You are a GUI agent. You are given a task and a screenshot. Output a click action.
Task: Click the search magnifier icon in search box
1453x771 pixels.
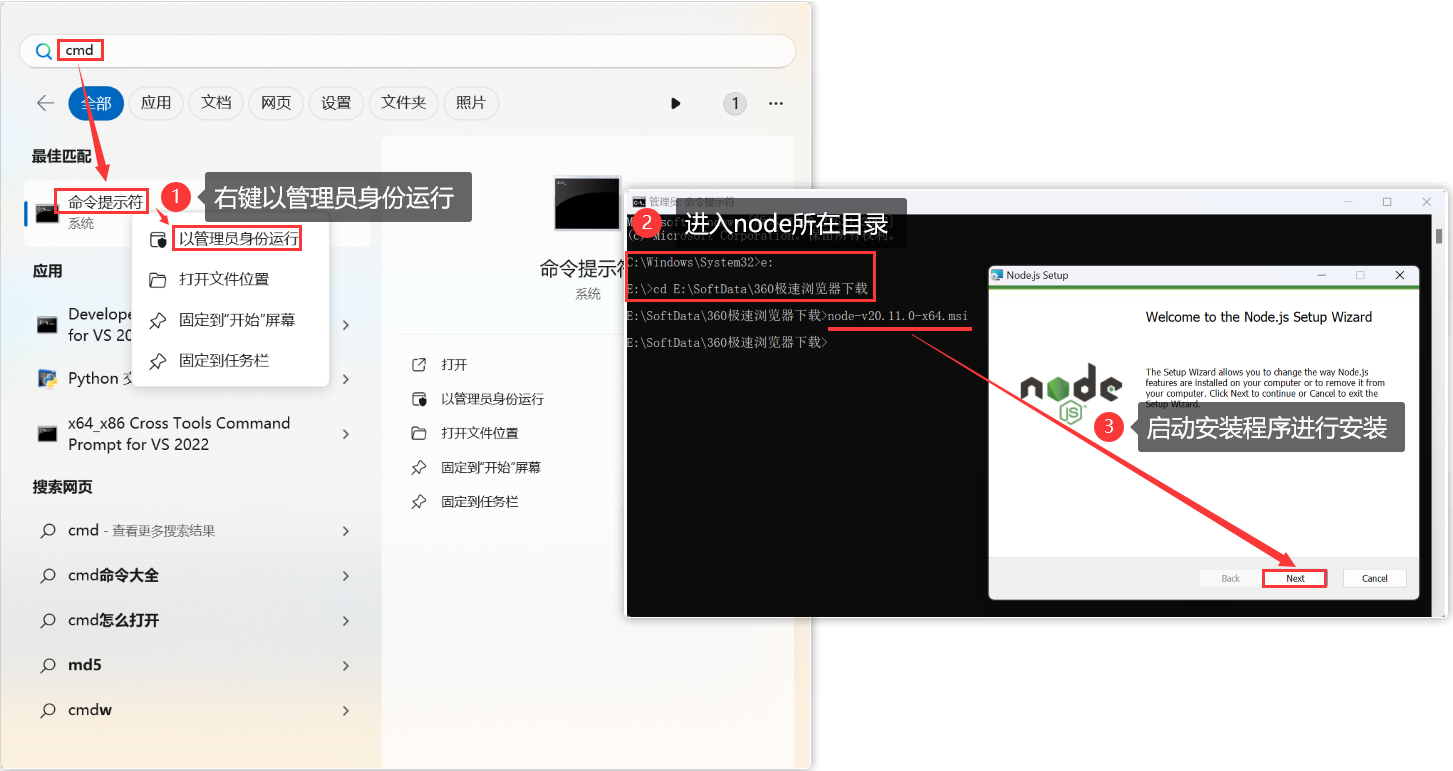pyautogui.click(x=43, y=51)
